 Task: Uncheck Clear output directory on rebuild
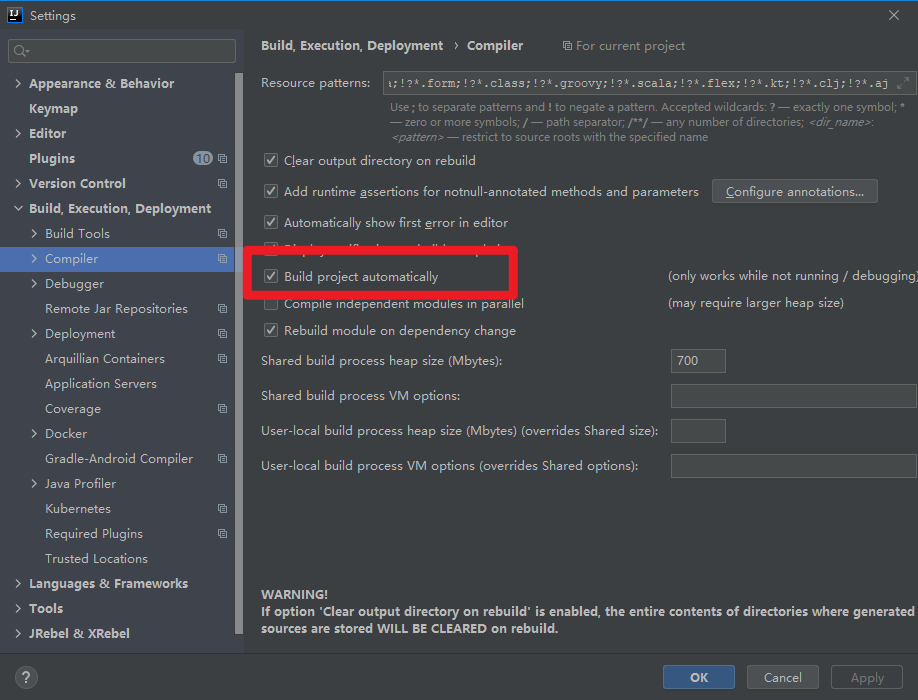[x=271, y=160]
